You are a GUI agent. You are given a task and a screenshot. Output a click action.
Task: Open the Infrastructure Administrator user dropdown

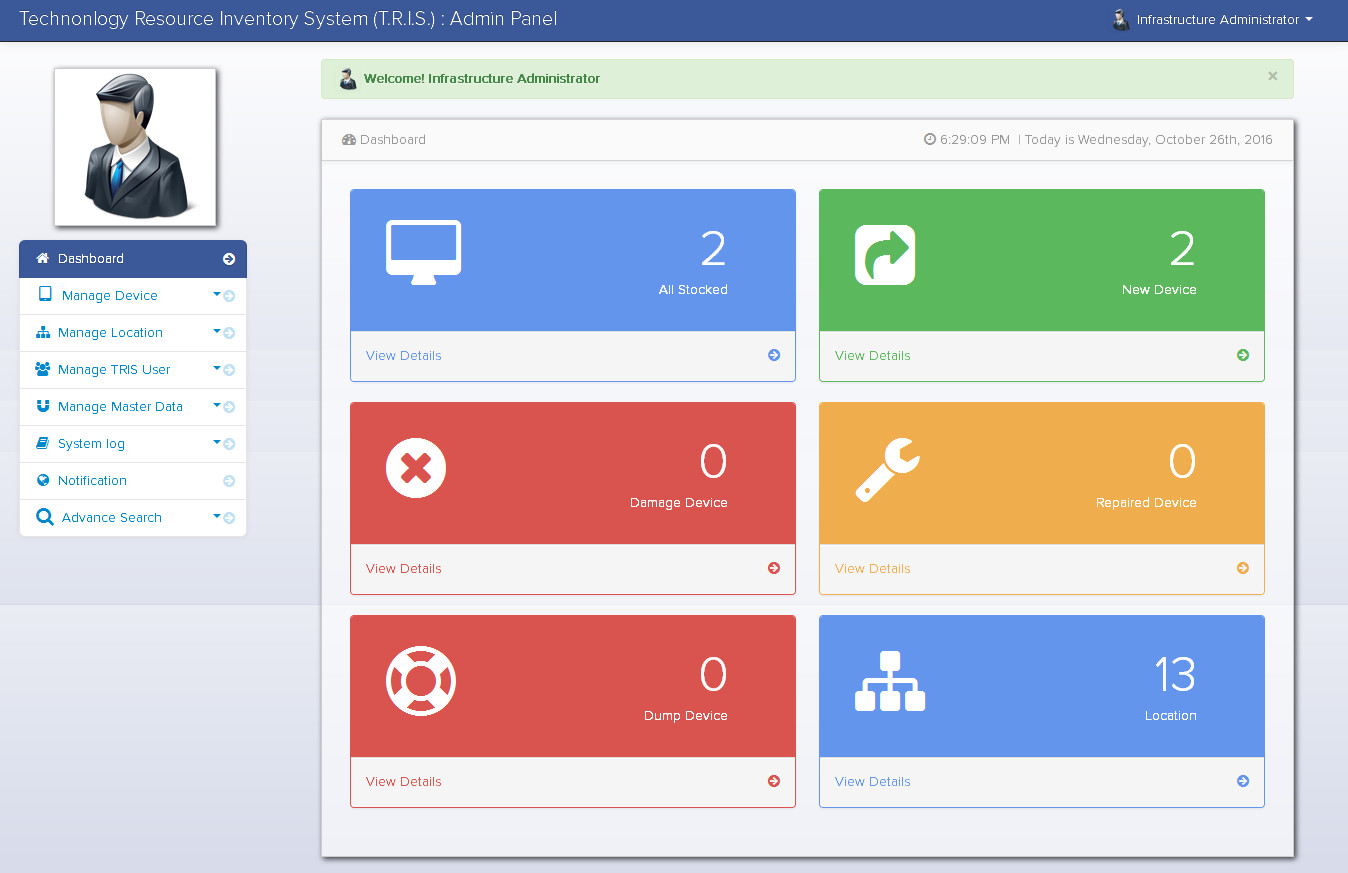coord(1212,20)
